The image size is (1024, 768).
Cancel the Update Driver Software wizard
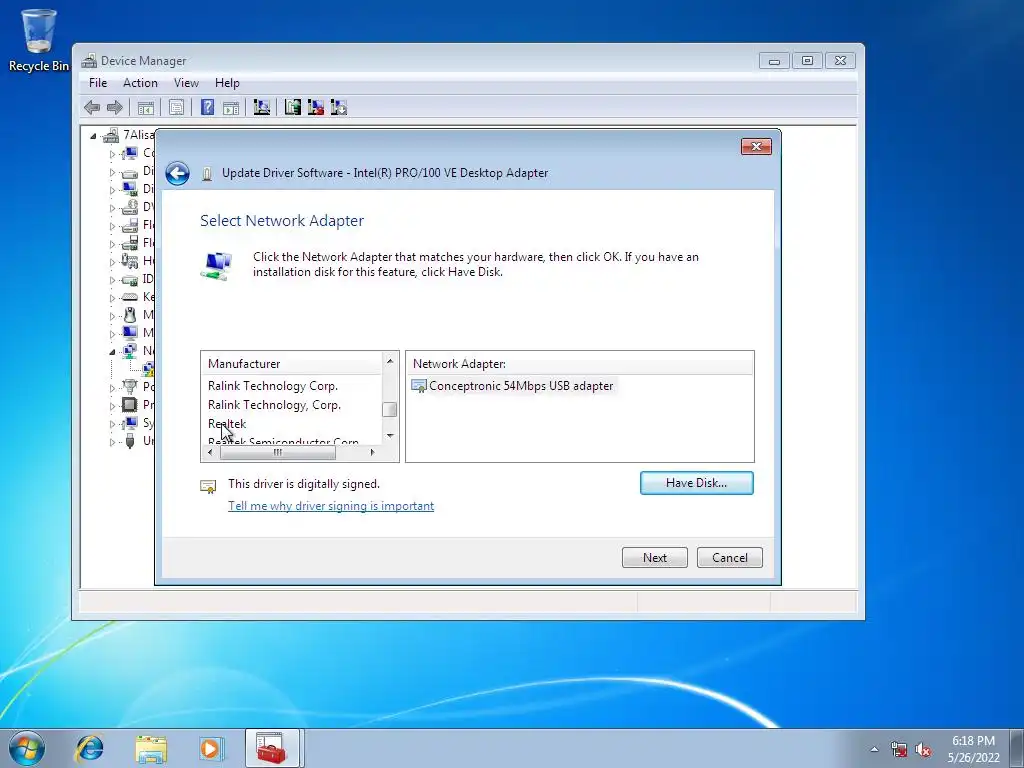point(729,558)
